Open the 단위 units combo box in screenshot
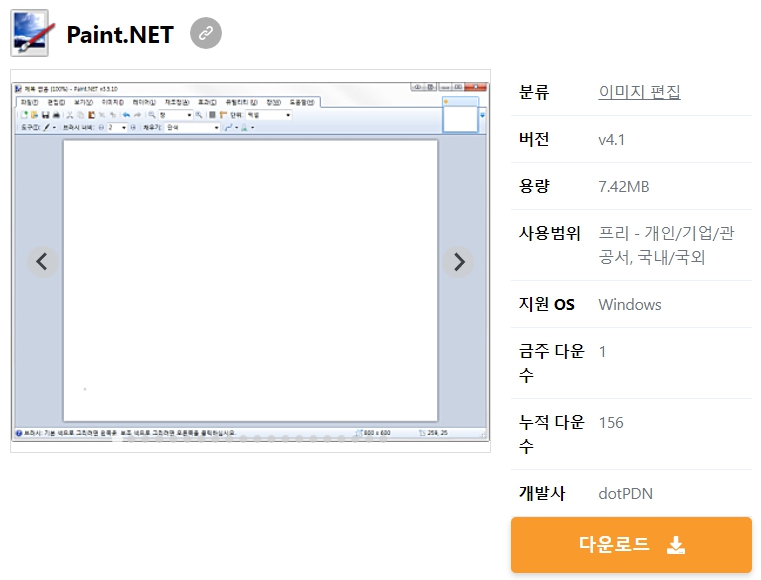This screenshot has height=580, width=761. [x=269, y=115]
